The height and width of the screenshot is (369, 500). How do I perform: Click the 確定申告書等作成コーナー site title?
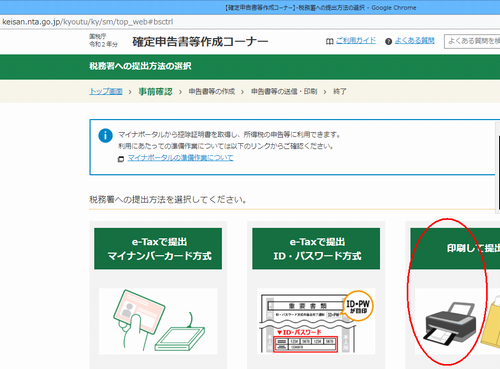click(x=200, y=42)
